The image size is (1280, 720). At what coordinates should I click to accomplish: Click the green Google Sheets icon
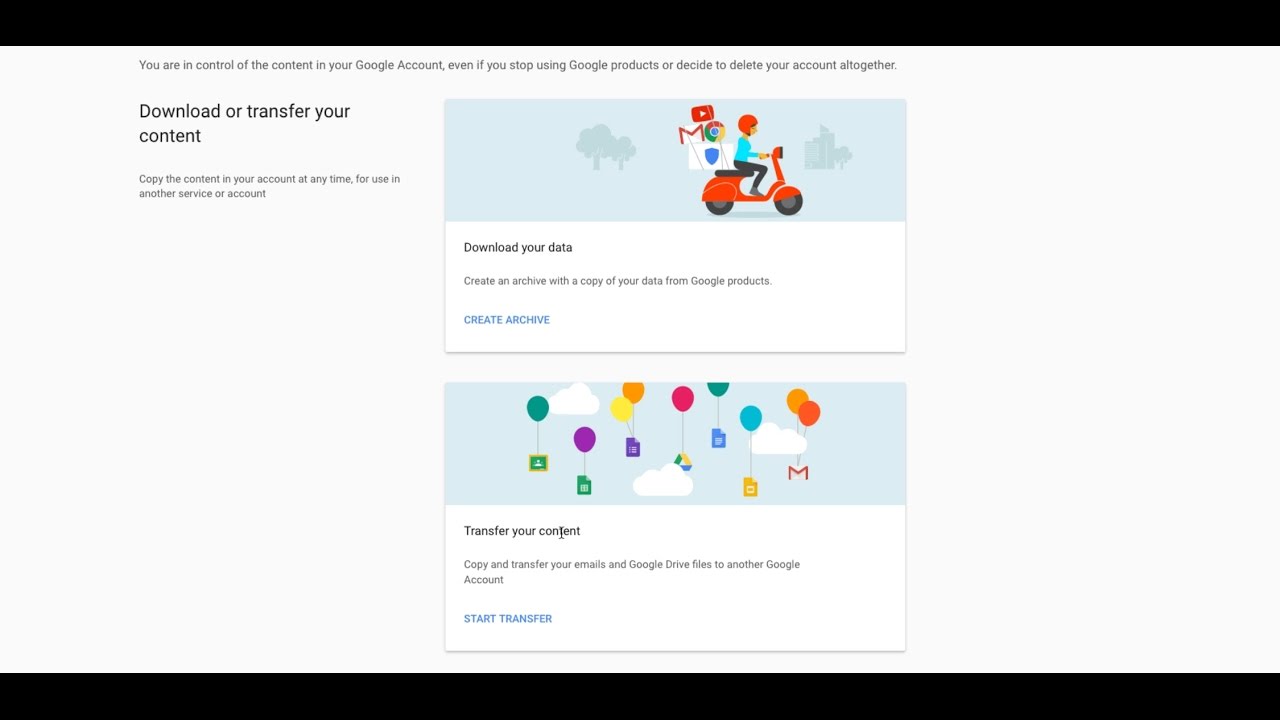[x=584, y=485]
